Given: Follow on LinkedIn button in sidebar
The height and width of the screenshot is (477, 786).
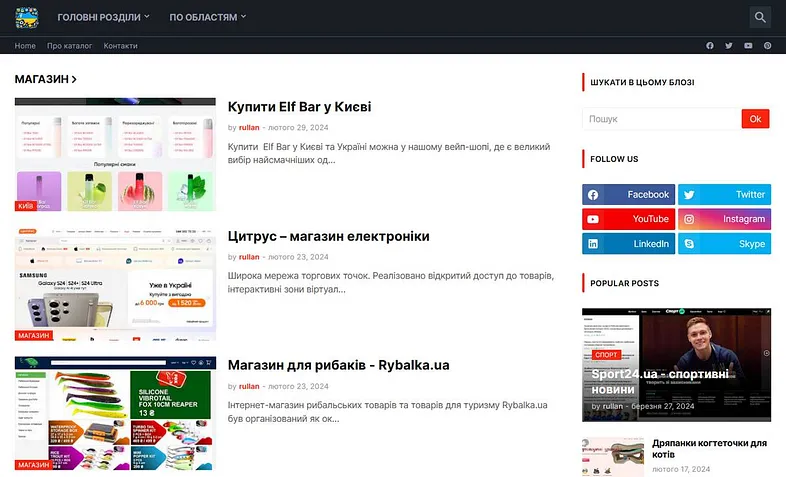Looking at the screenshot, I should coord(629,244).
